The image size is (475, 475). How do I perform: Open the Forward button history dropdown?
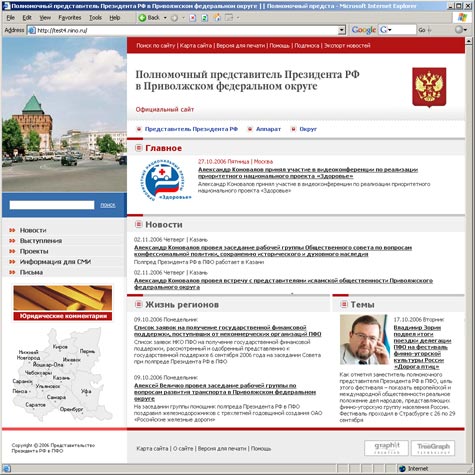click(x=183, y=18)
